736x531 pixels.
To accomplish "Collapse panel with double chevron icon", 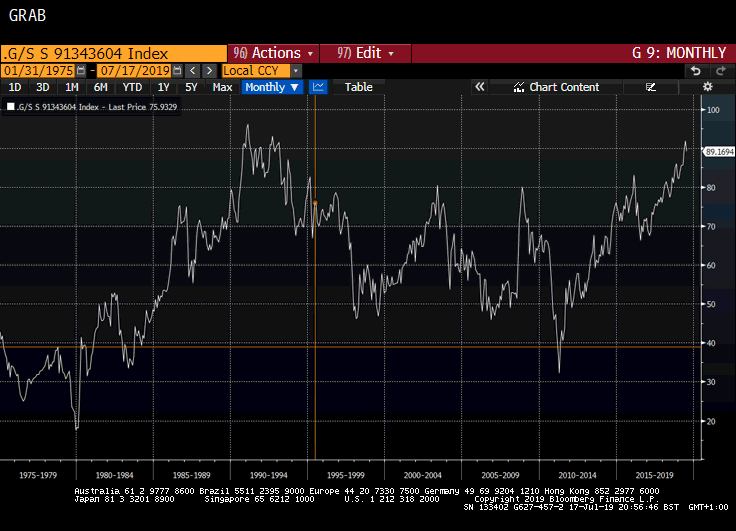I will pyautogui.click(x=480, y=87).
